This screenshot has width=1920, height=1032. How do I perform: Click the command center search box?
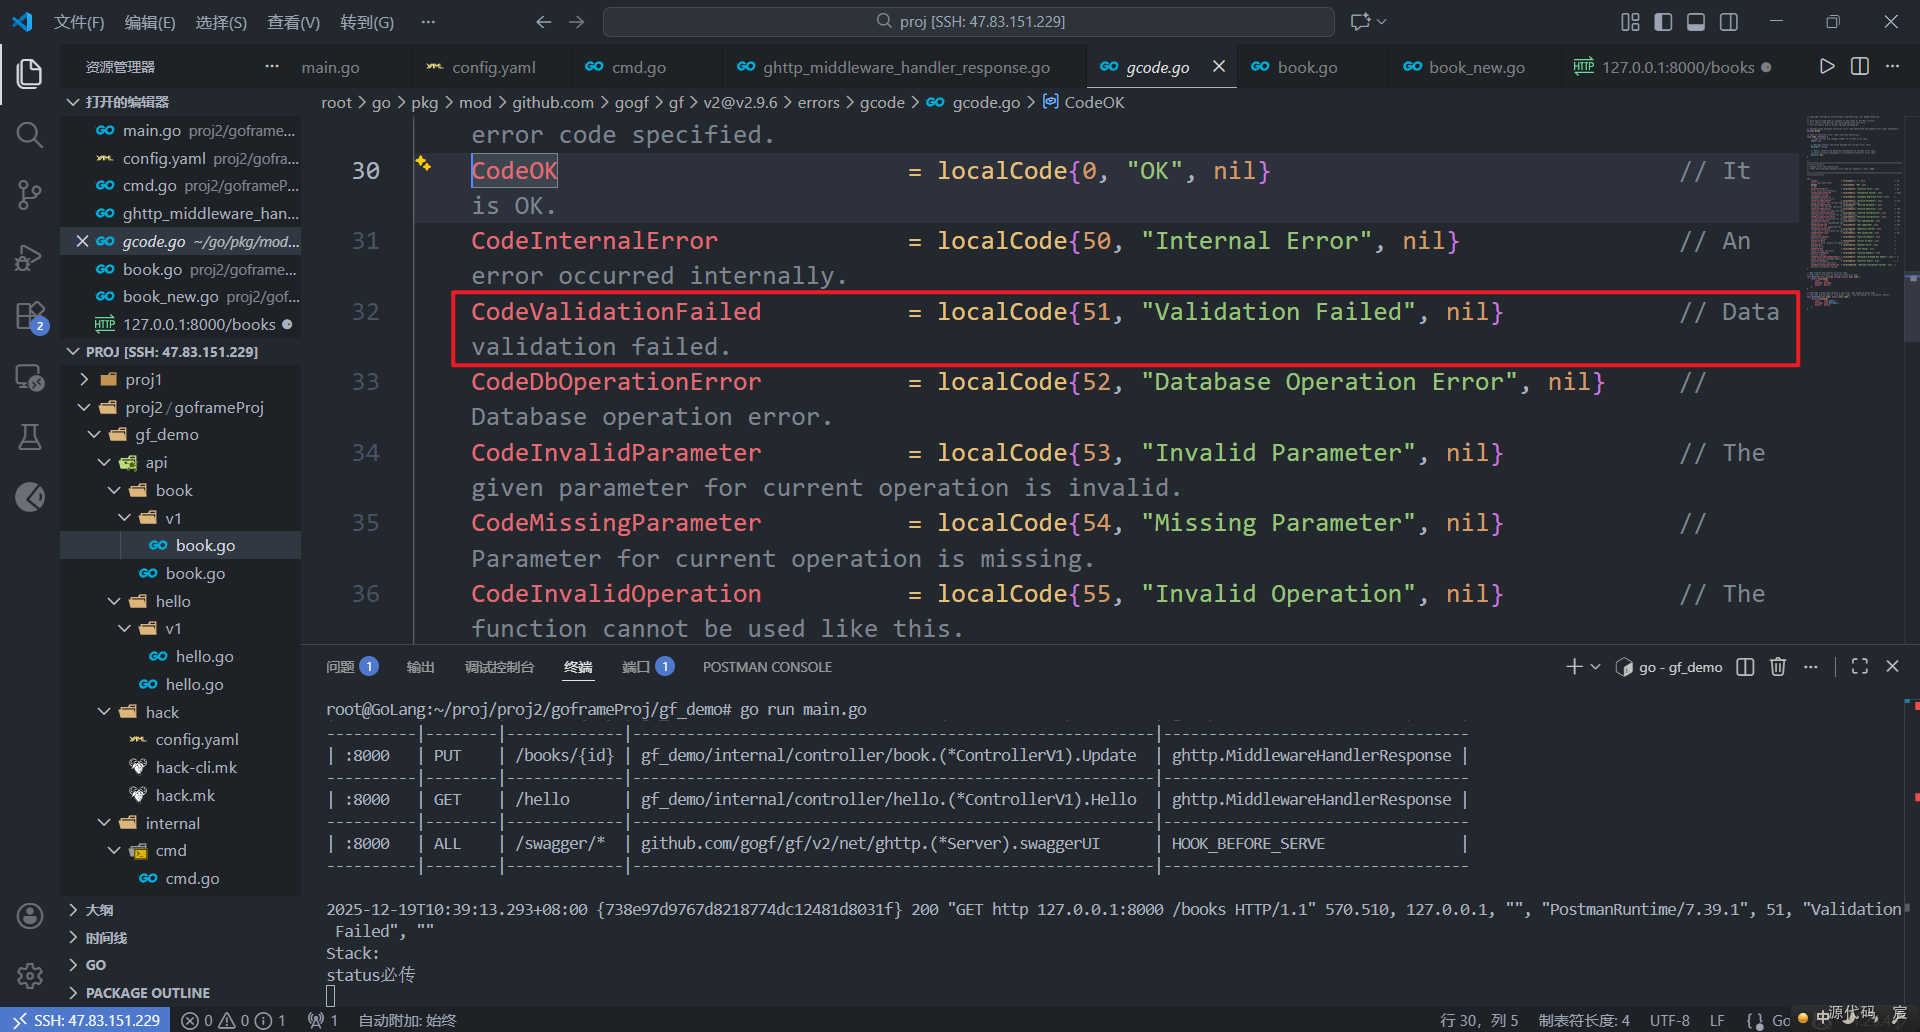click(x=968, y=21)
